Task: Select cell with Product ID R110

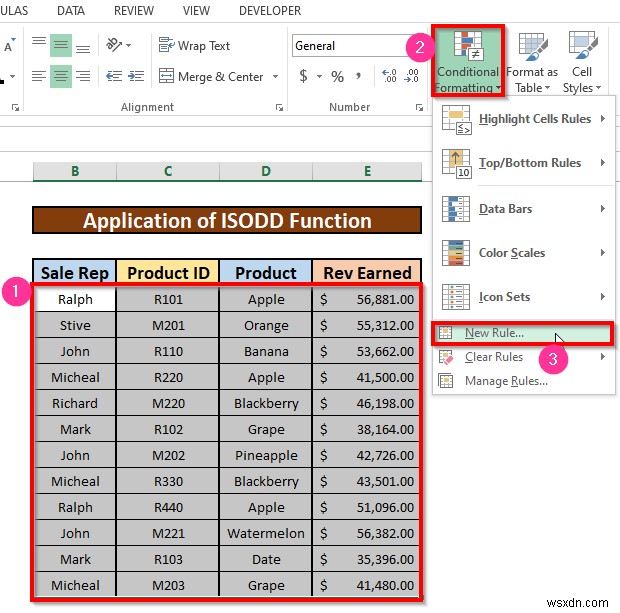Action: click(x=168, y=351)
